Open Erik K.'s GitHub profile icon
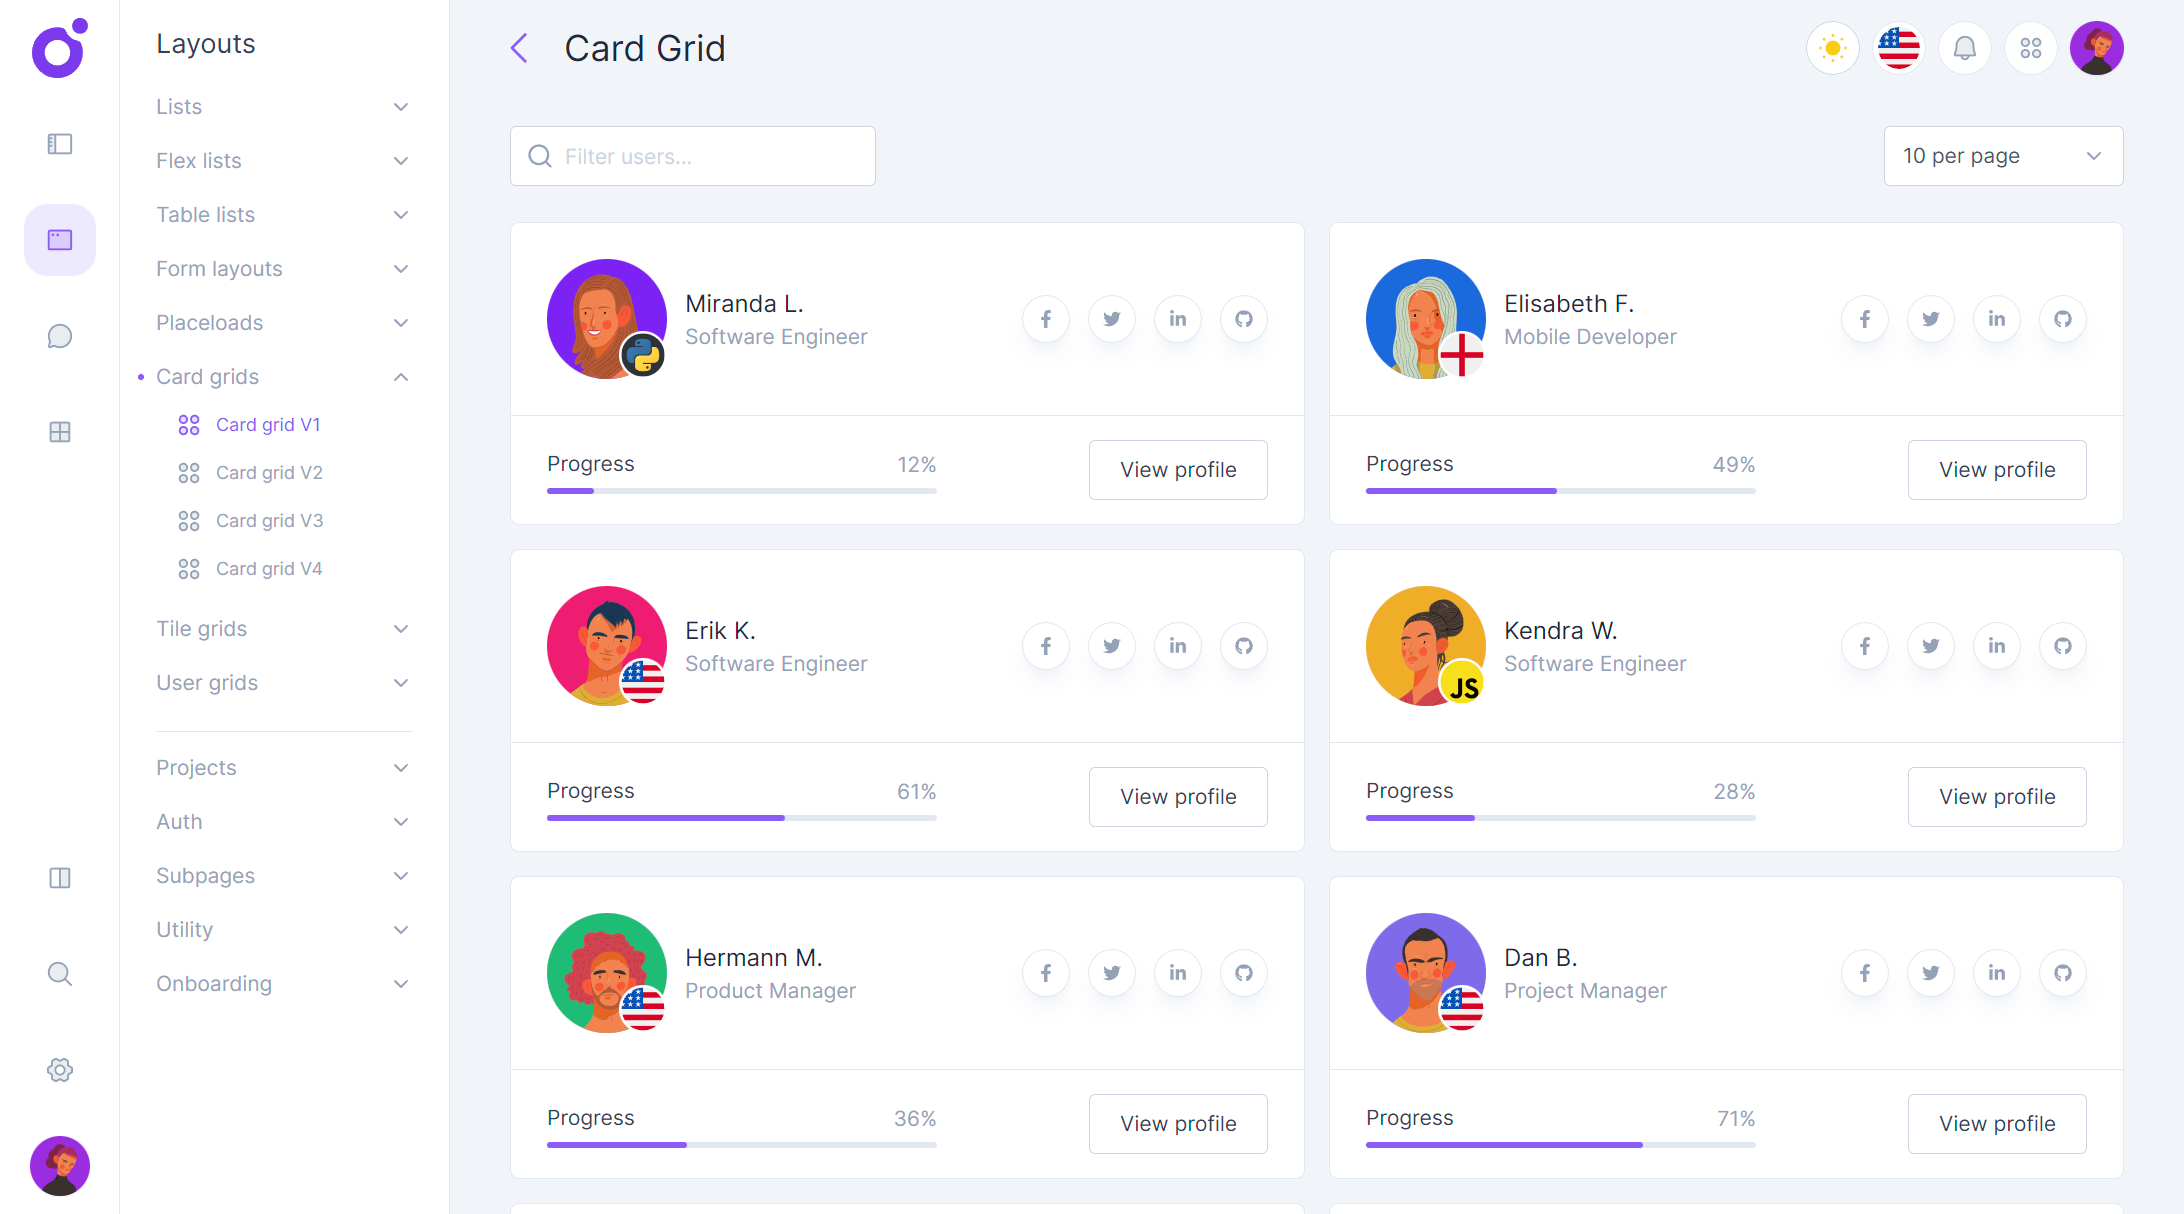This screenshot has width=2184, height=1214. (x=1243, y=646)
